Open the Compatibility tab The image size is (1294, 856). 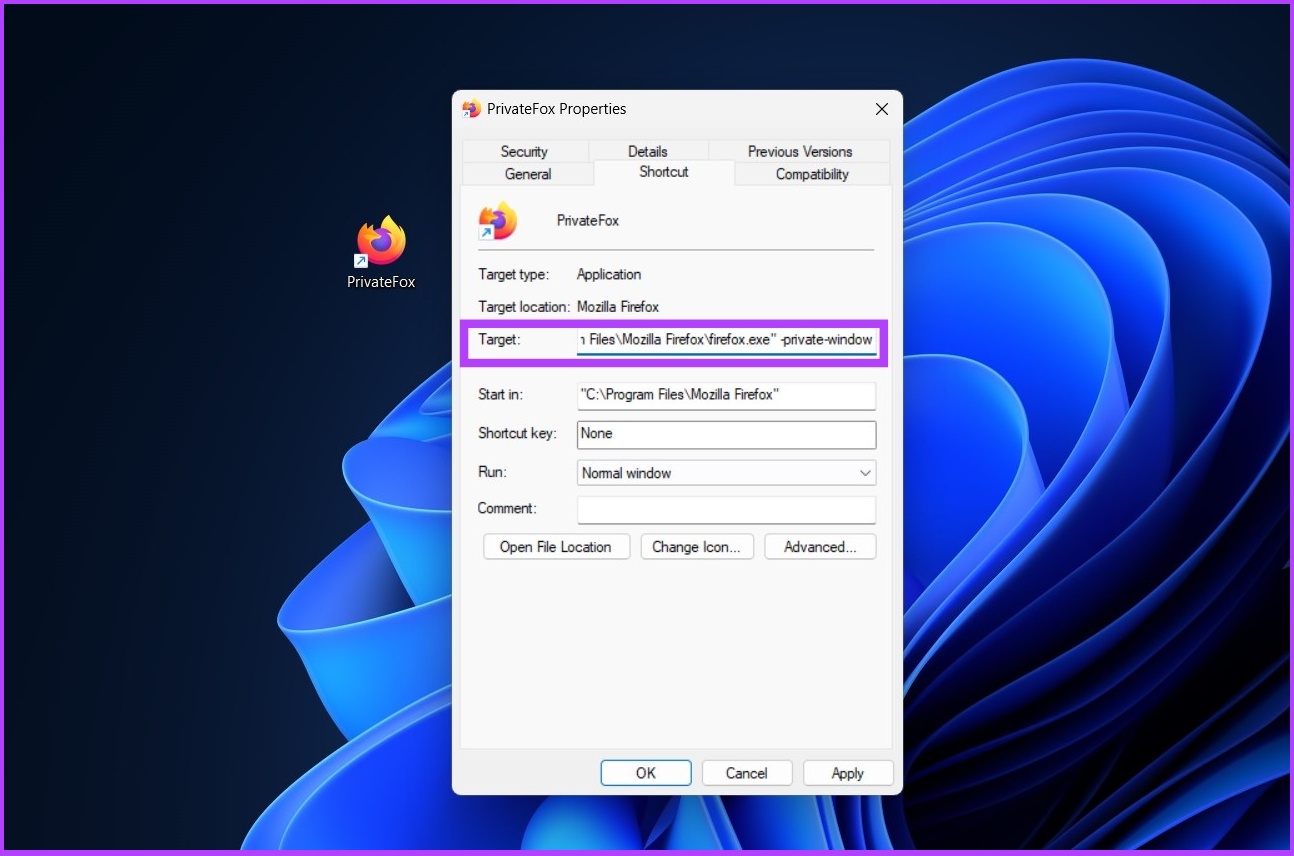(812, 174)
